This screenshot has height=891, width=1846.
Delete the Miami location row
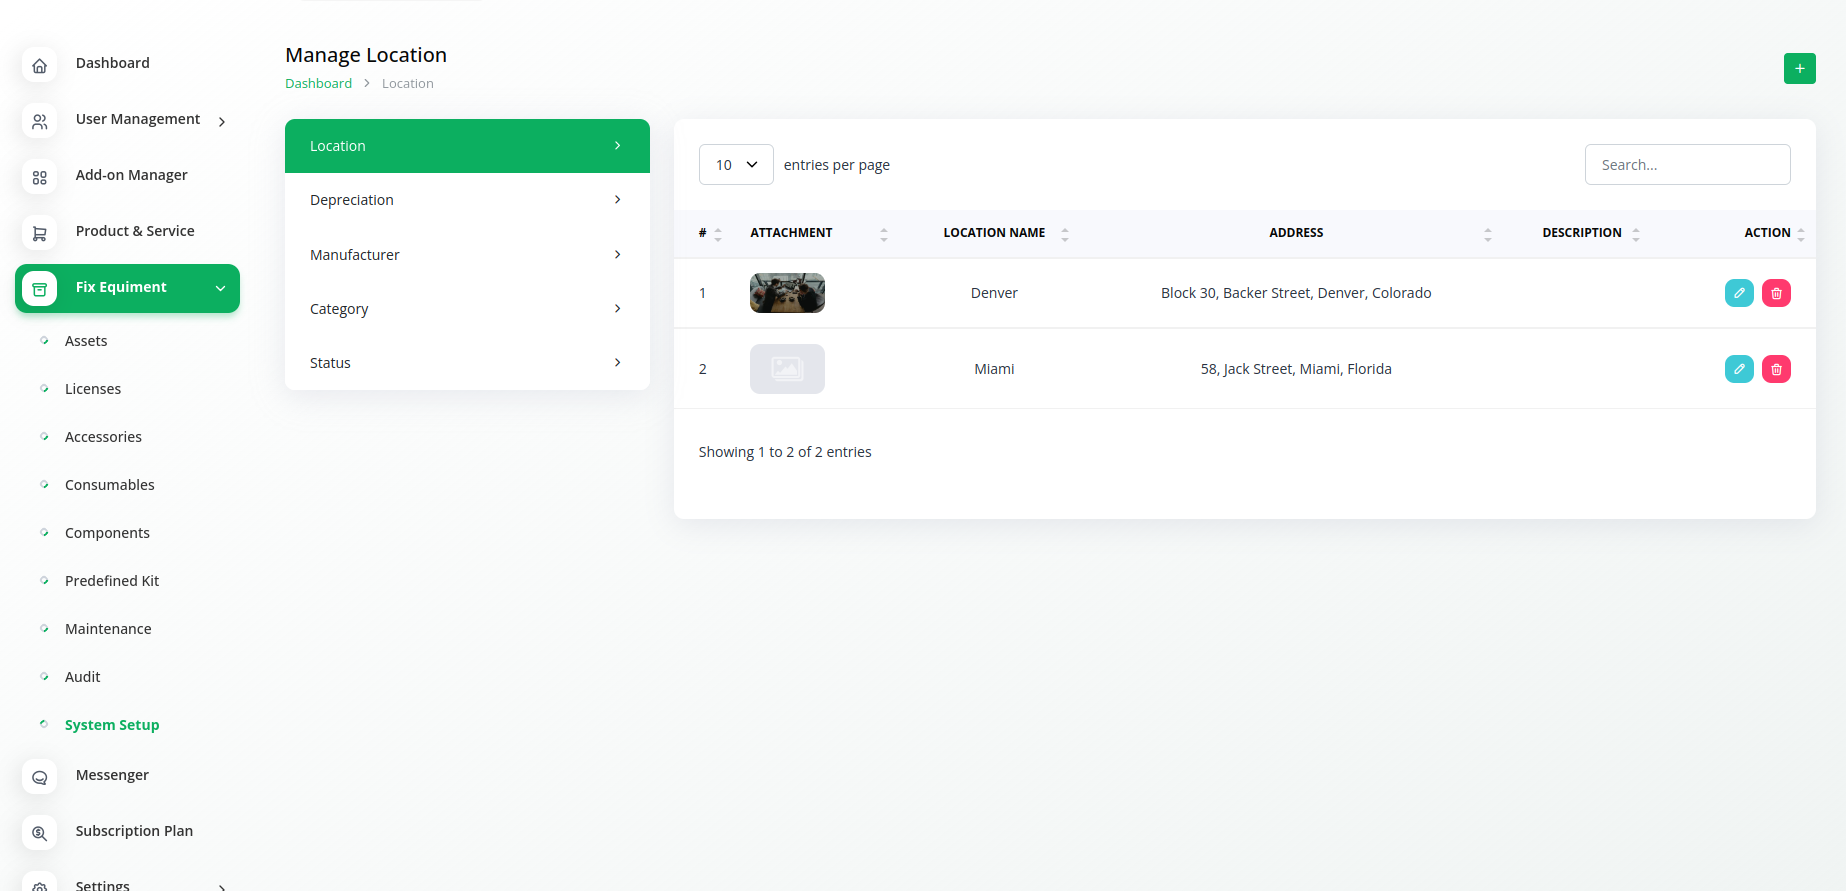1776,369
